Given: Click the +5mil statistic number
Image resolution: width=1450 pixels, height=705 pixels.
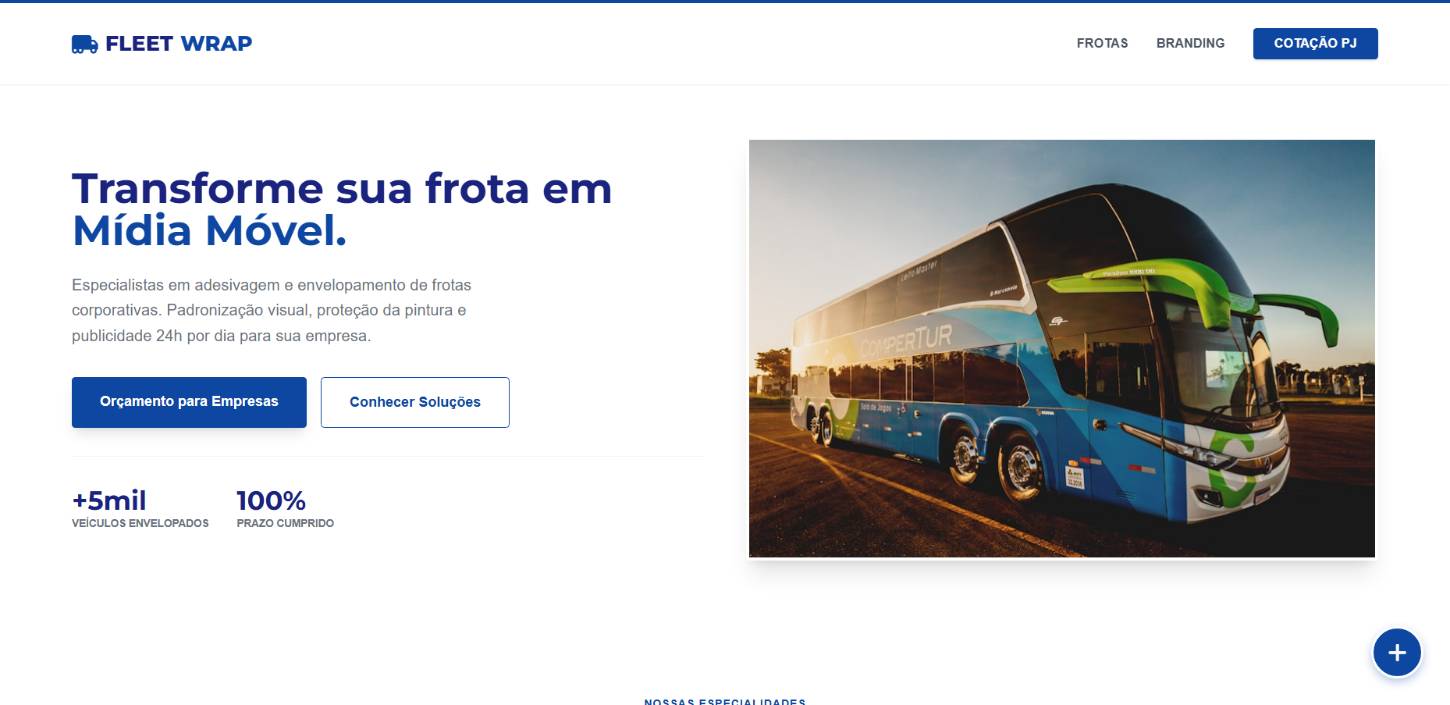Looking at the screenshot, I should point(109,500).
